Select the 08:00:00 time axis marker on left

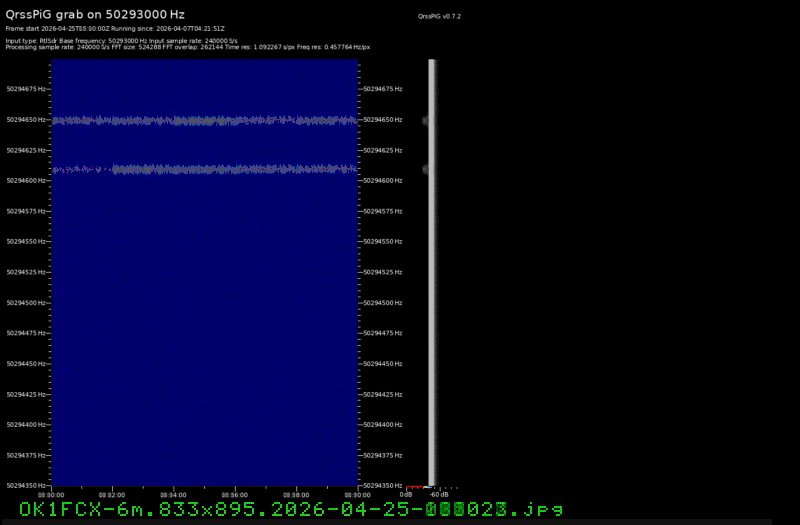coord(51,493)
